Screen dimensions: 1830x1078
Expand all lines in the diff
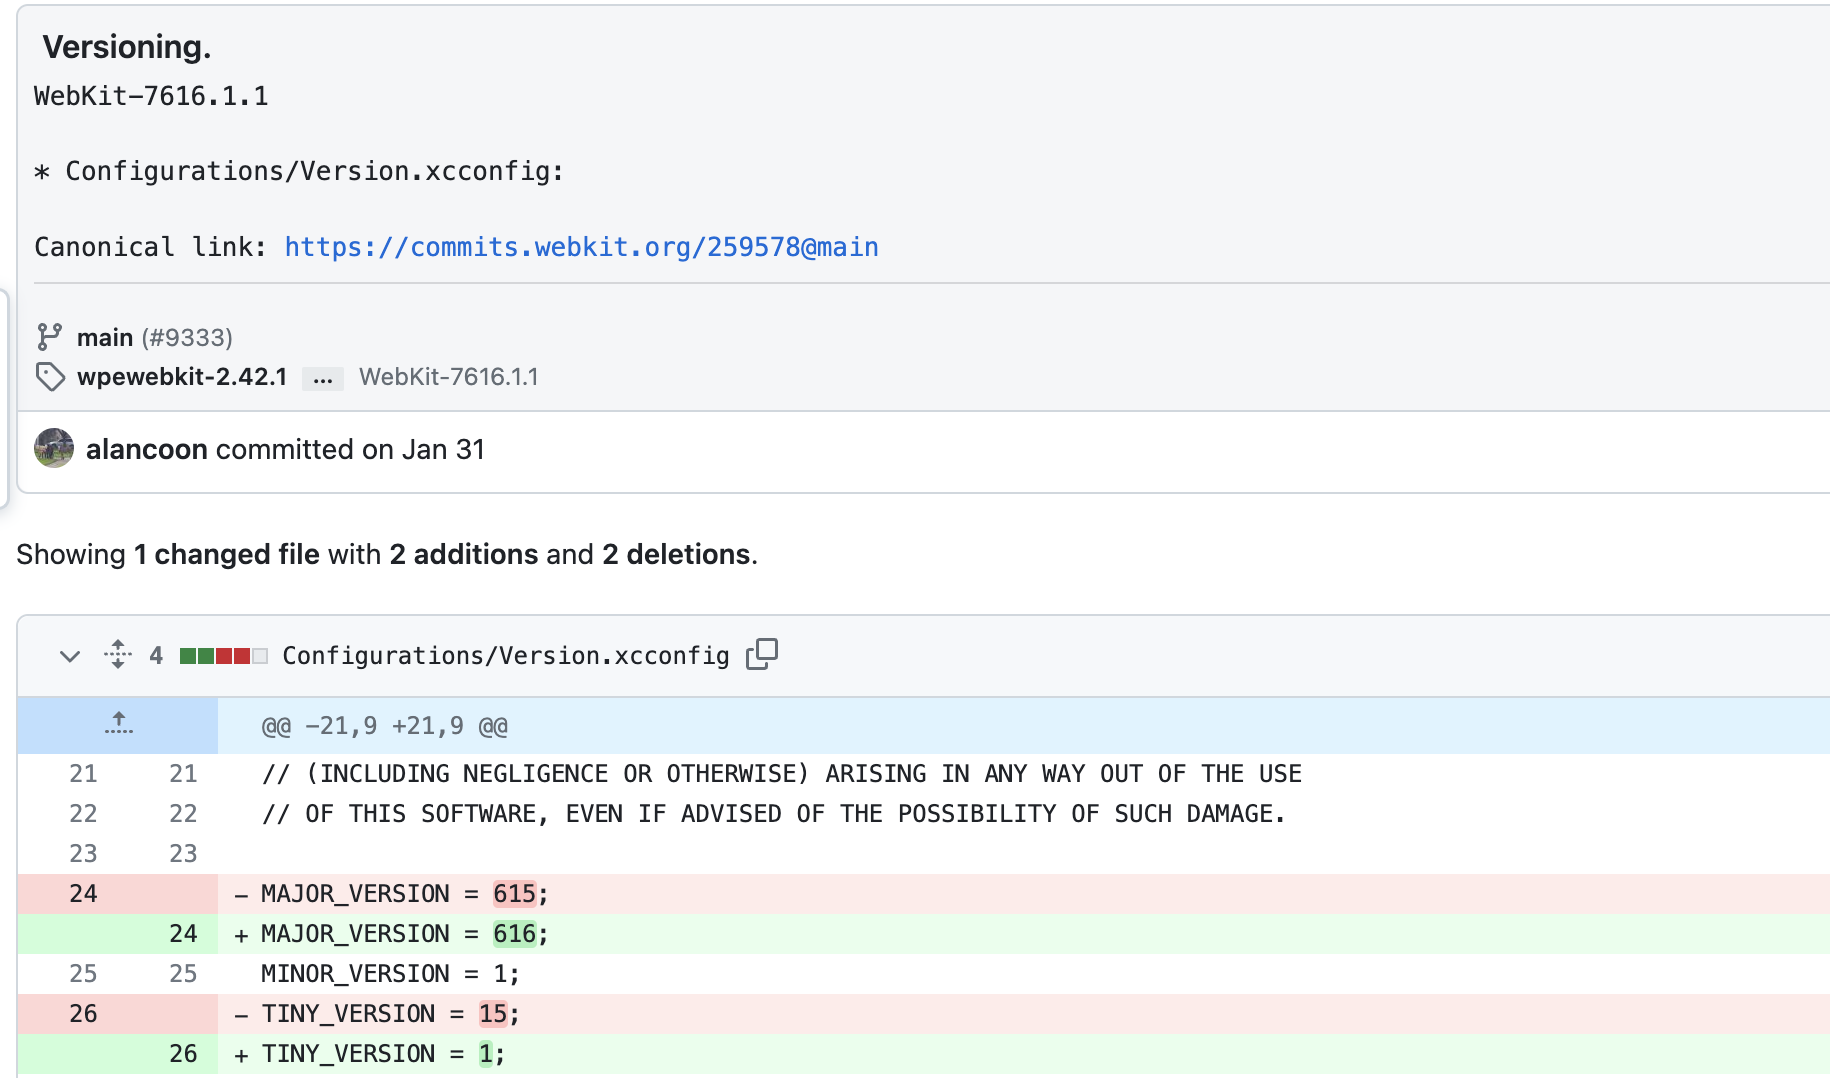click(x=118, y=654)
